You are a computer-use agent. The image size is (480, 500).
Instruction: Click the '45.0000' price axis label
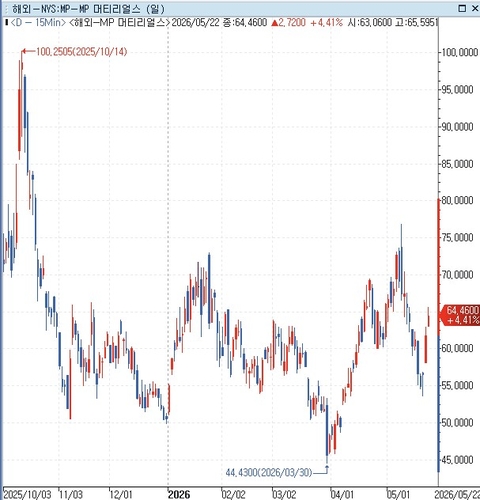(x=457, y=460)
